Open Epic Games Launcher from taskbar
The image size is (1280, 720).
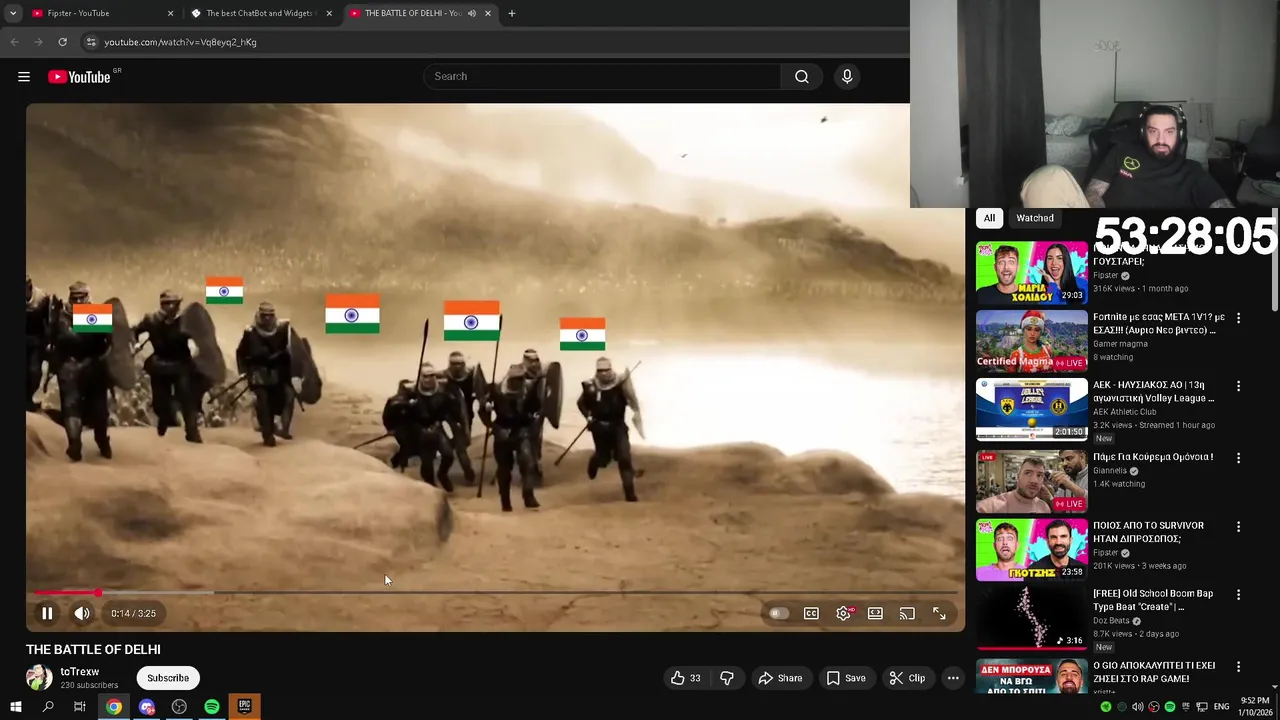tap(244, 707)
